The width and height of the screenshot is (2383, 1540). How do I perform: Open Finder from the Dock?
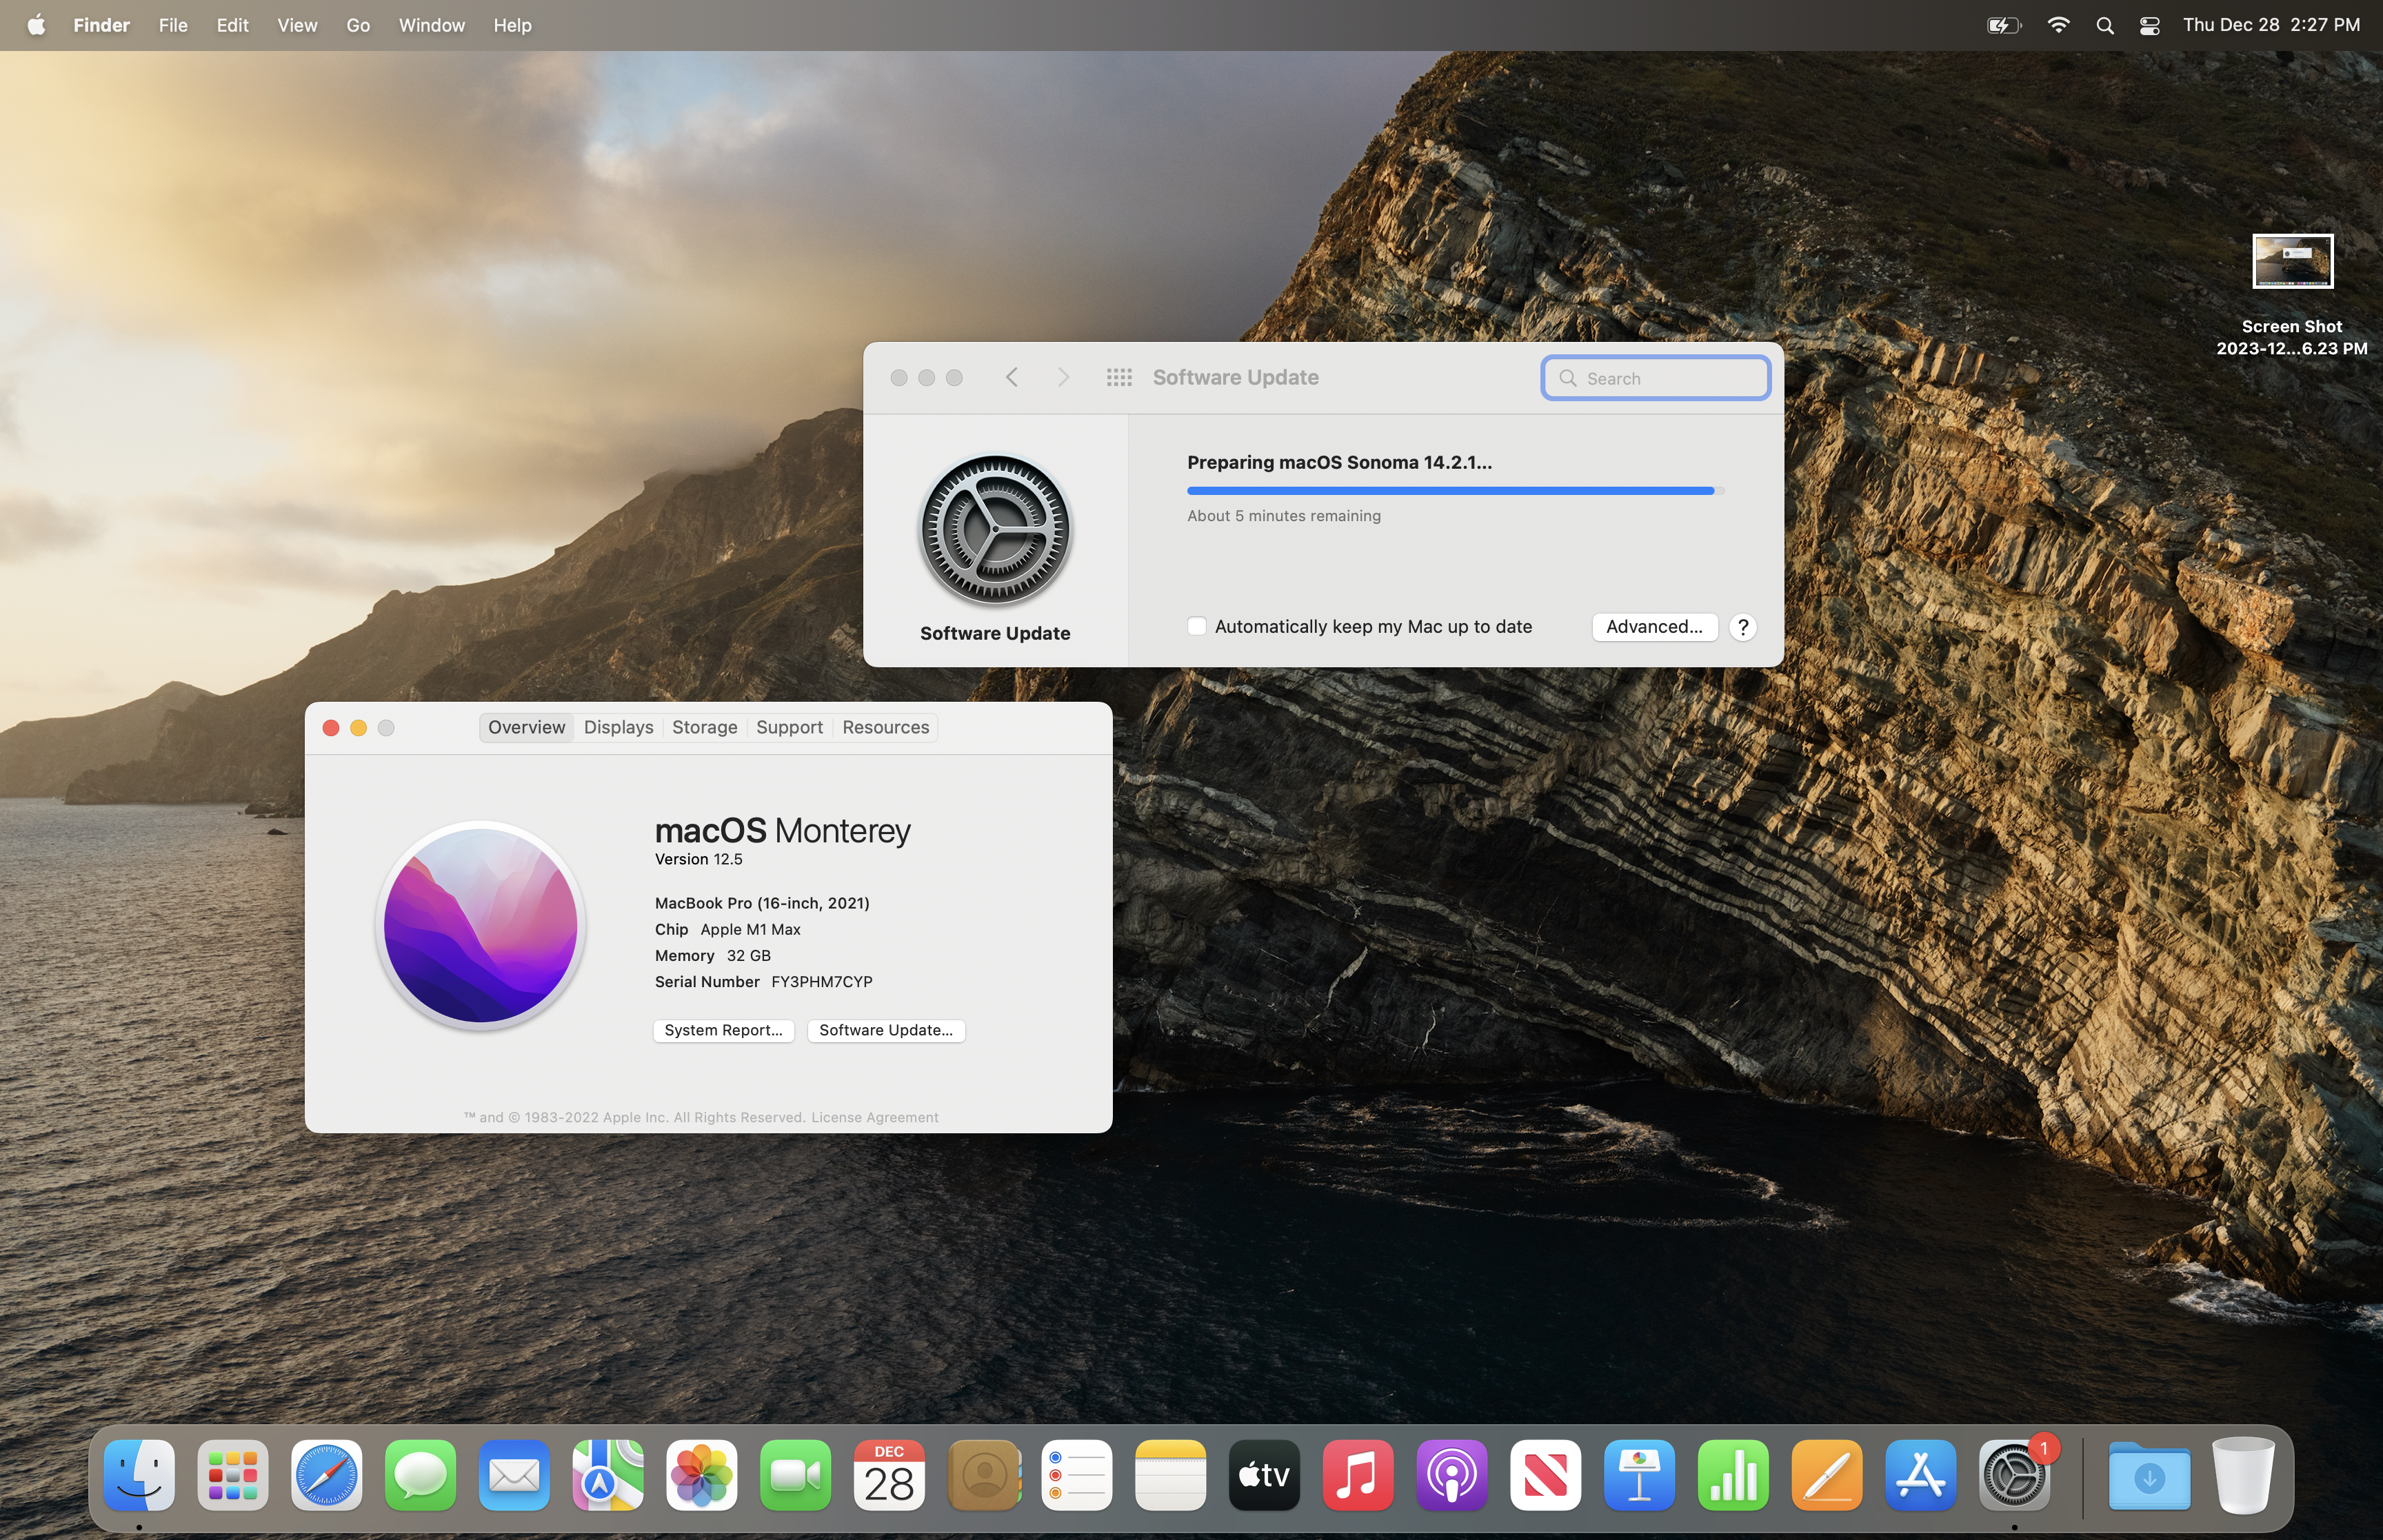pos(139,1474)
